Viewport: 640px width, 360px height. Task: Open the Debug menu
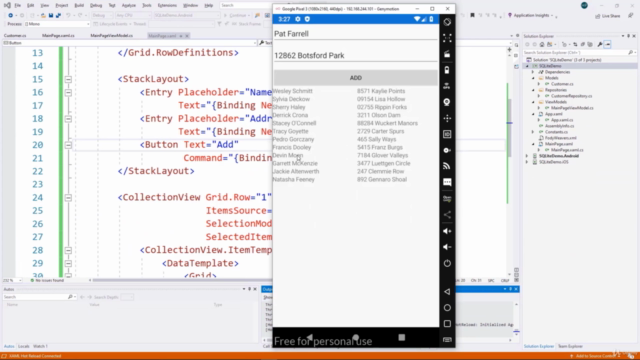pyautogui.click(x=96, y=5)
